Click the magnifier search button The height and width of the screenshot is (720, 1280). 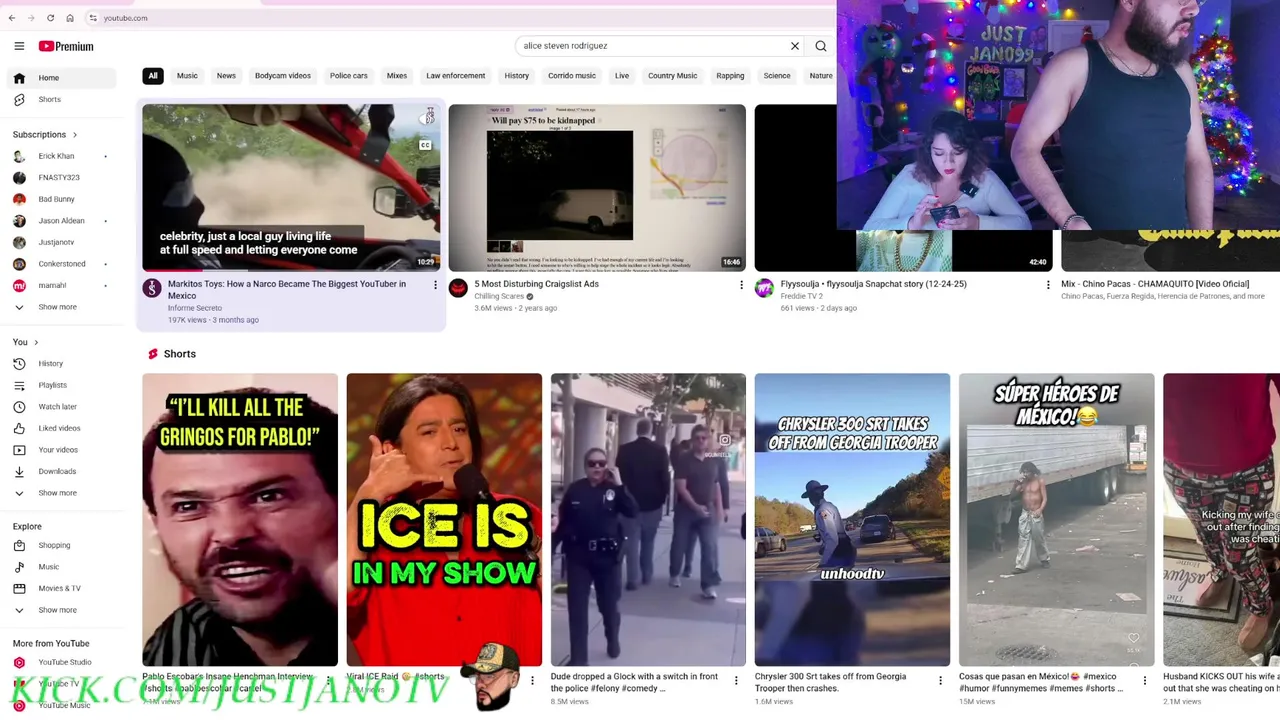click(821, 46)
